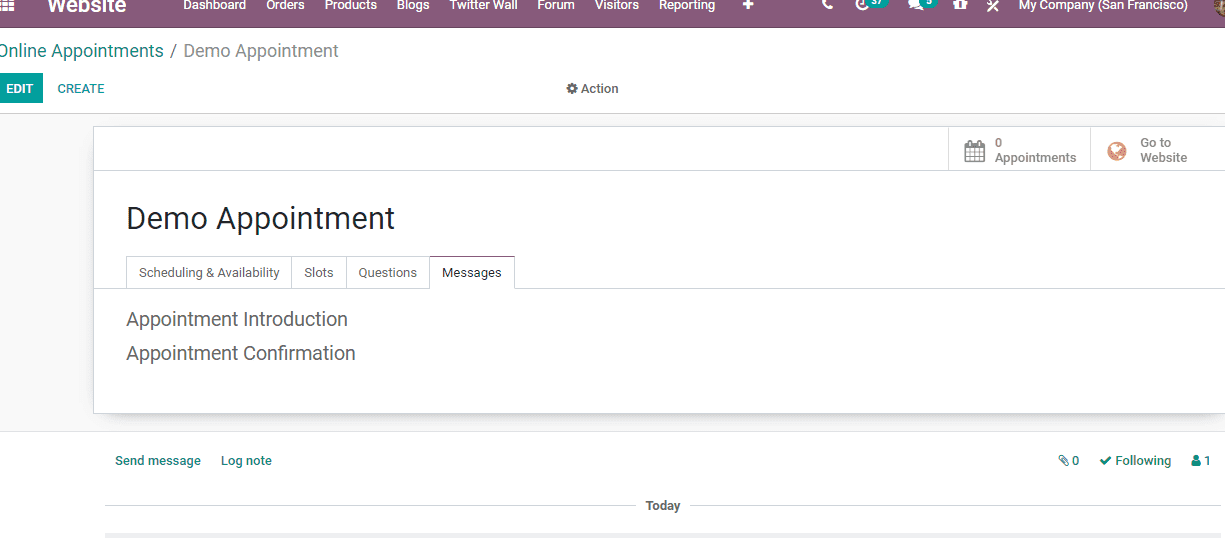Click the followers person icon
Screen dimensions: 1225x538
[x=1196, y=461]
